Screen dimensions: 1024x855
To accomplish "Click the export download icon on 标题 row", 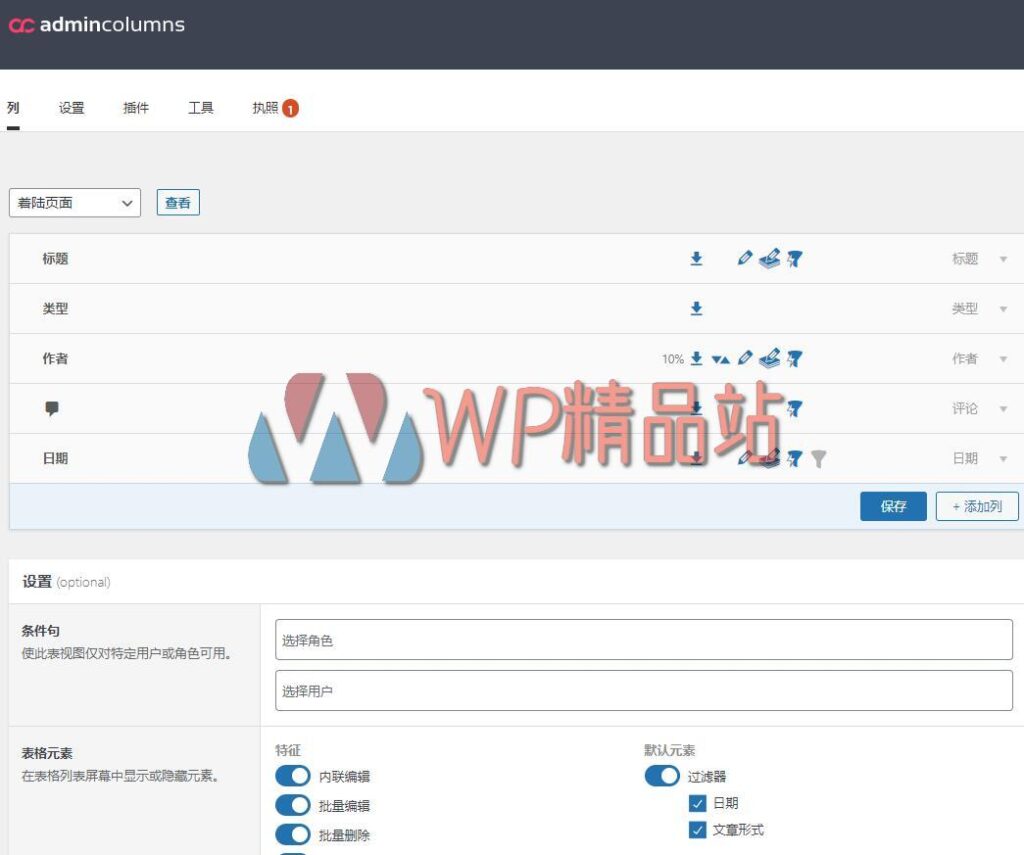I will (696, 258).
